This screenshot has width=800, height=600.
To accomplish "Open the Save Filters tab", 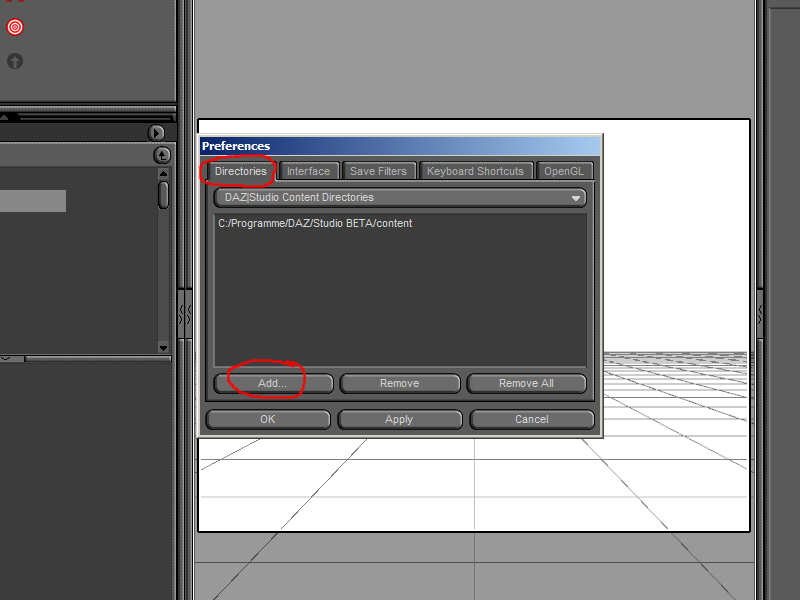I will [378, 171].
